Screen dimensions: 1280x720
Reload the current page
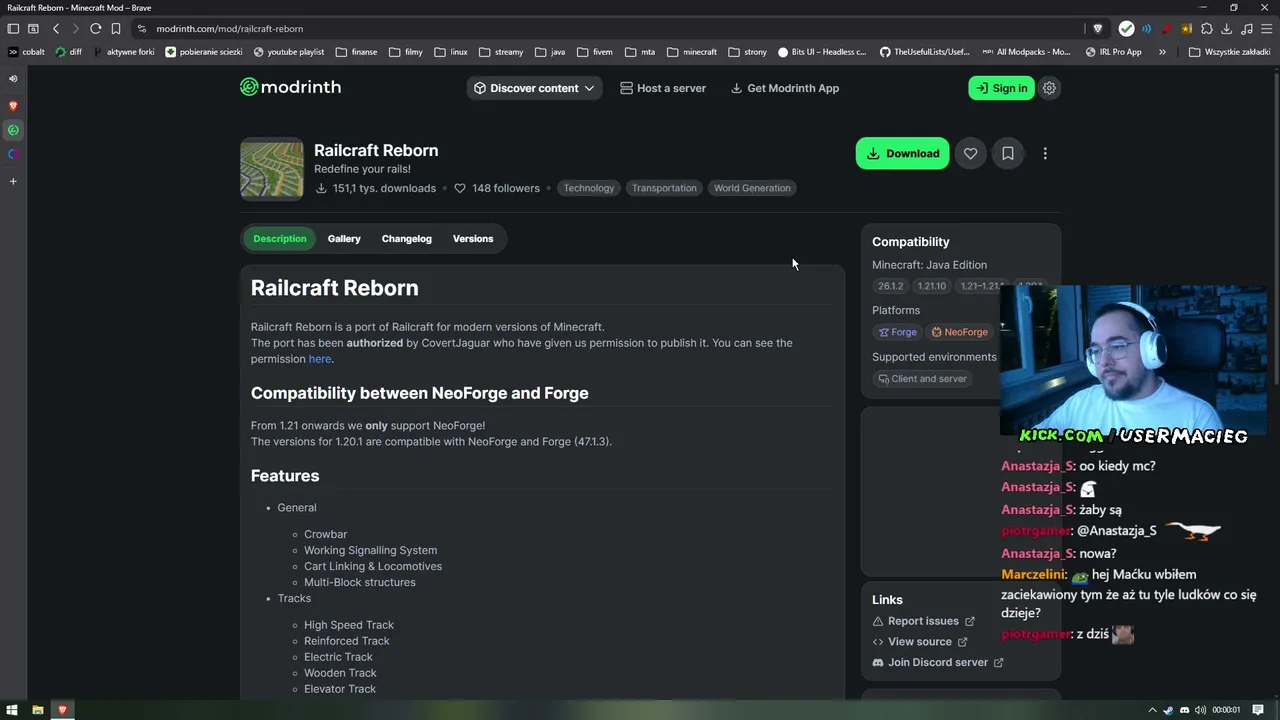(x=95, y=29)
